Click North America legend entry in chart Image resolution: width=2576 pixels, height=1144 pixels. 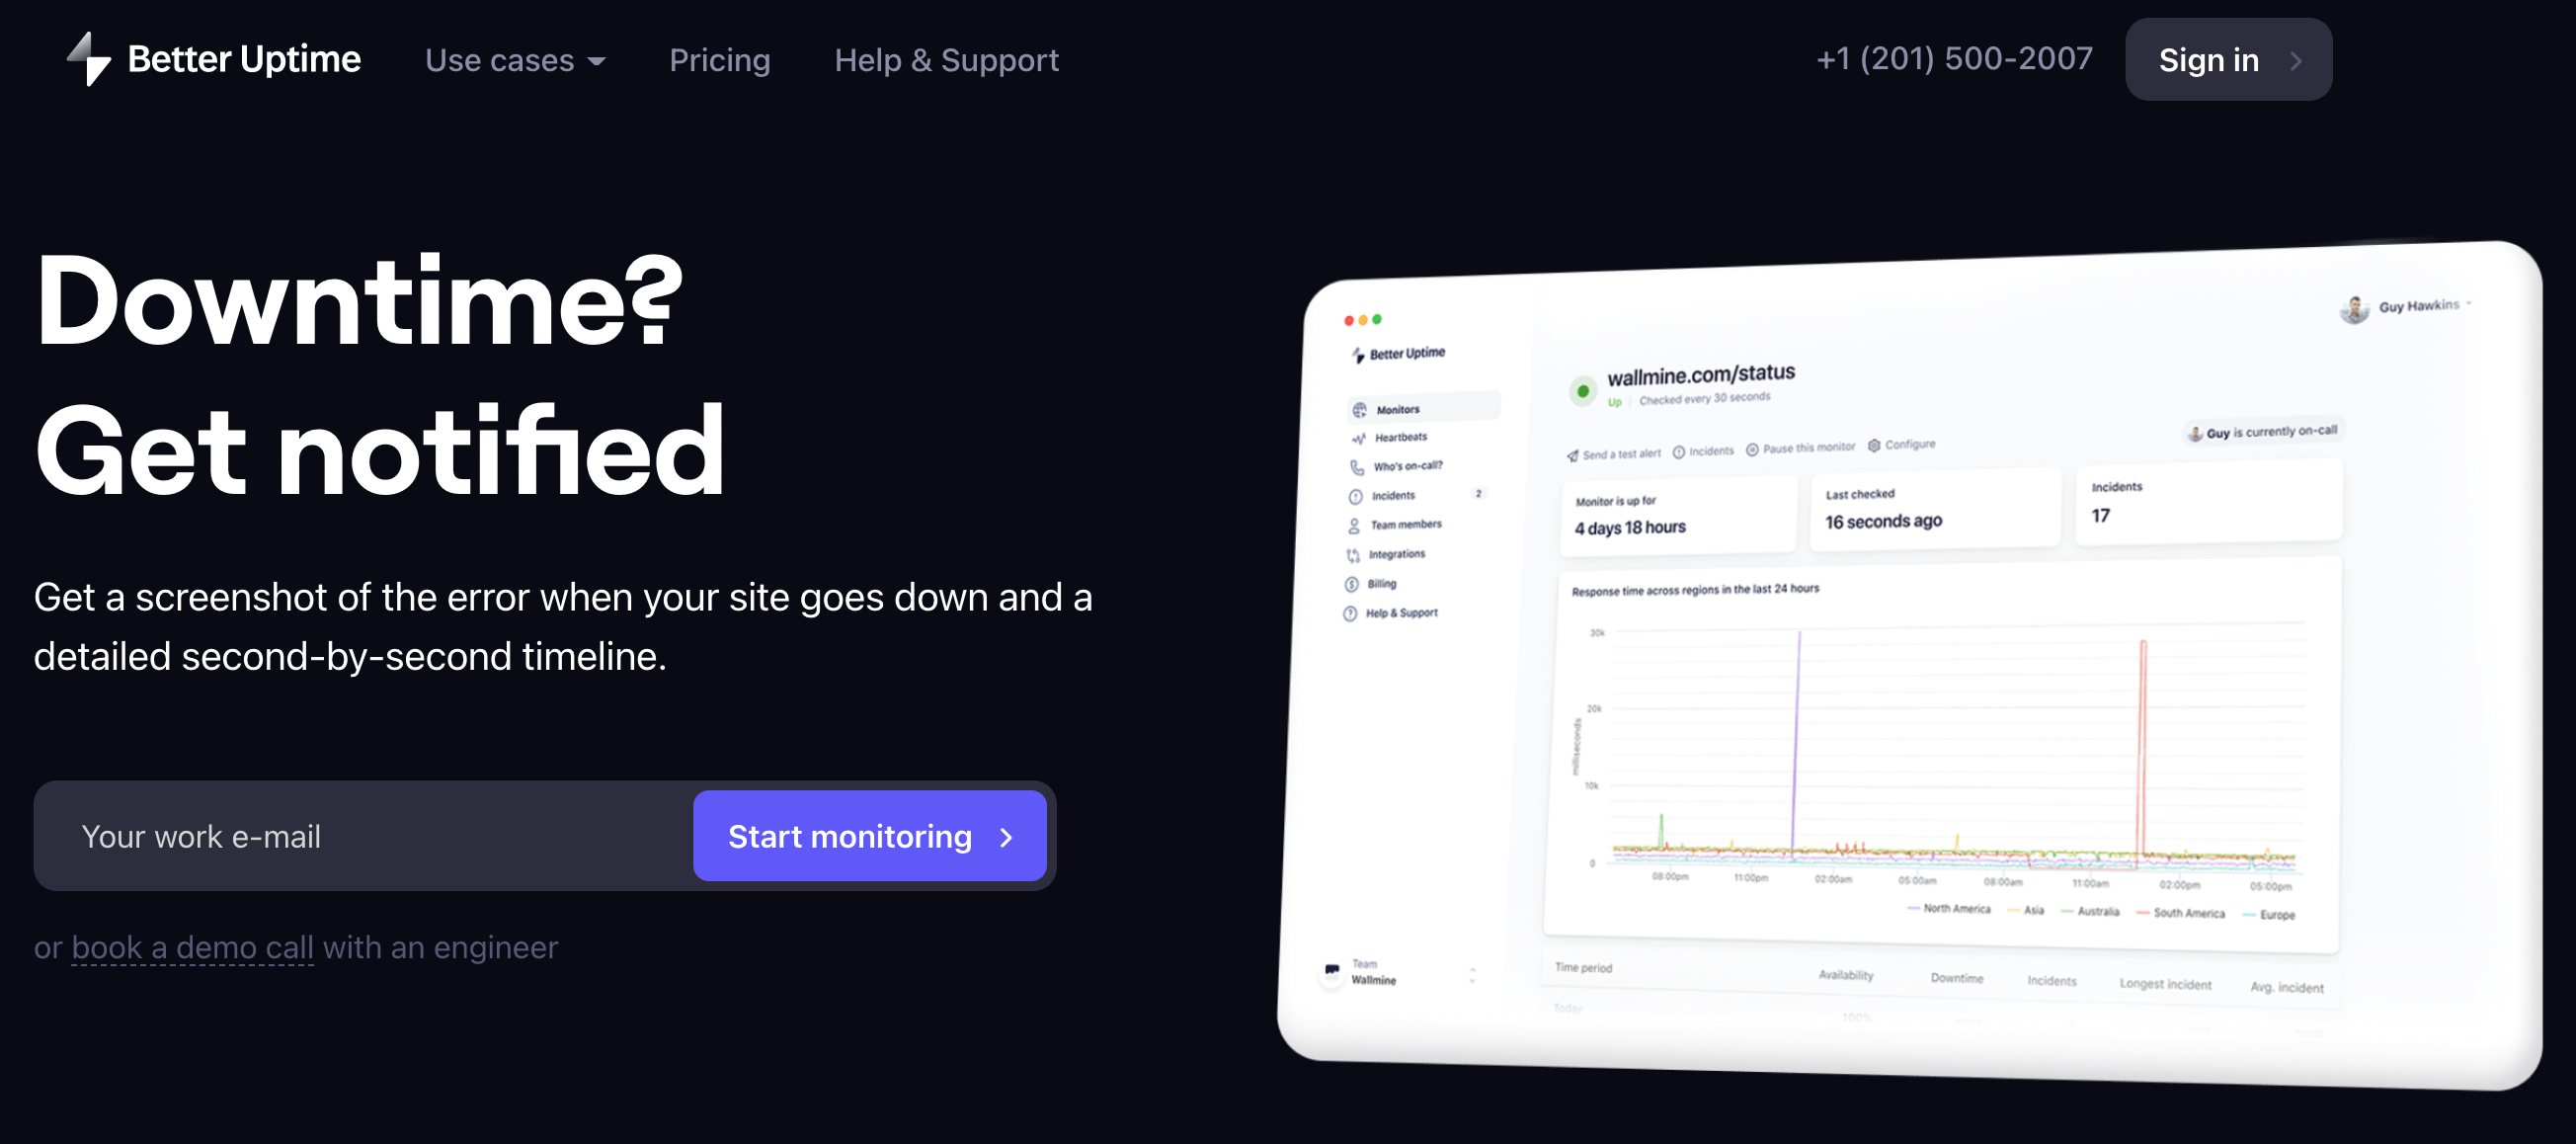click(x=1948, y=908)
